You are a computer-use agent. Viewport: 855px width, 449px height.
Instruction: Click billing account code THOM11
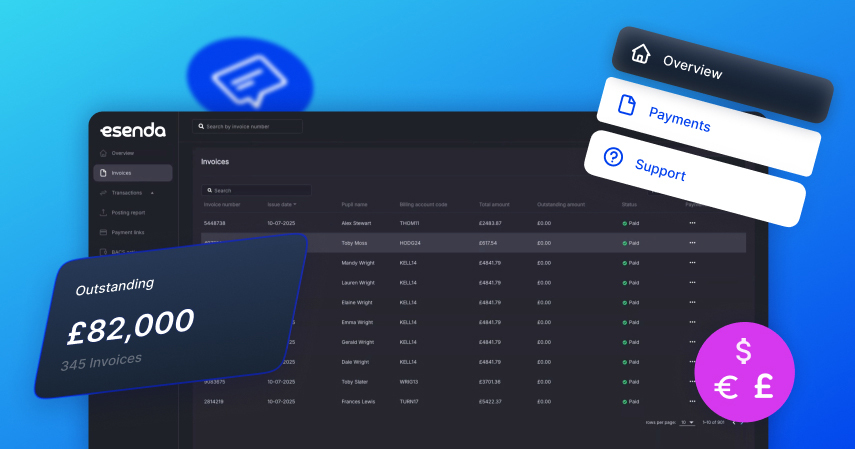tap(409, 223)
